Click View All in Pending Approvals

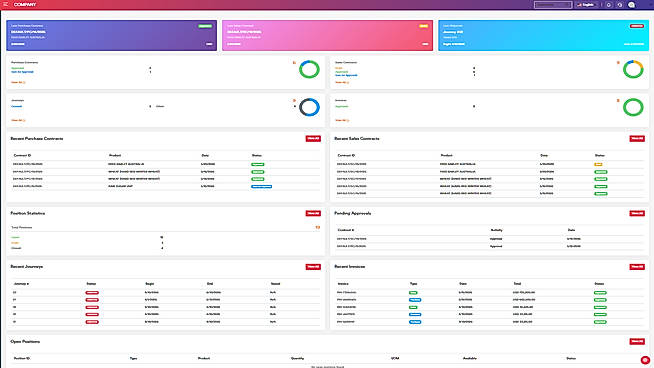(637, 213)
